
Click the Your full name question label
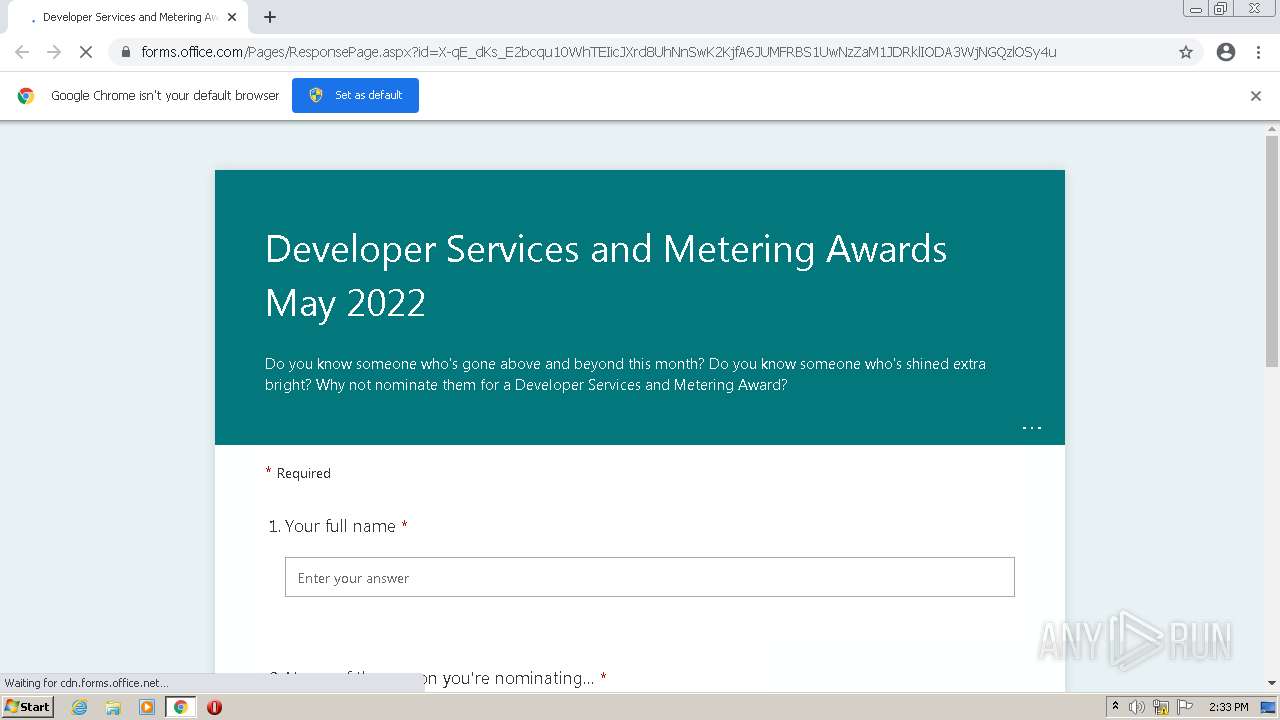point(338,526)
